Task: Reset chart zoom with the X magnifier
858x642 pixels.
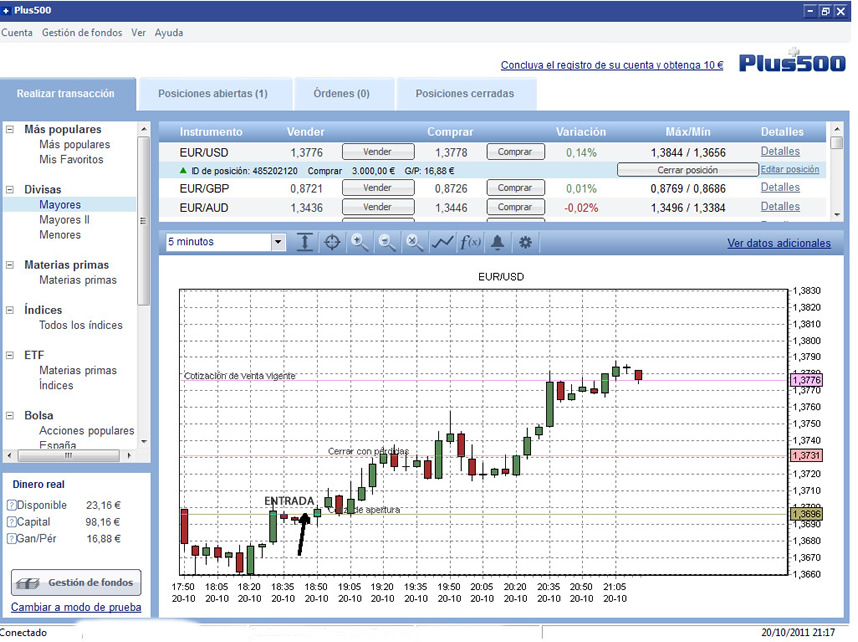Action: [x=414, y=242]
